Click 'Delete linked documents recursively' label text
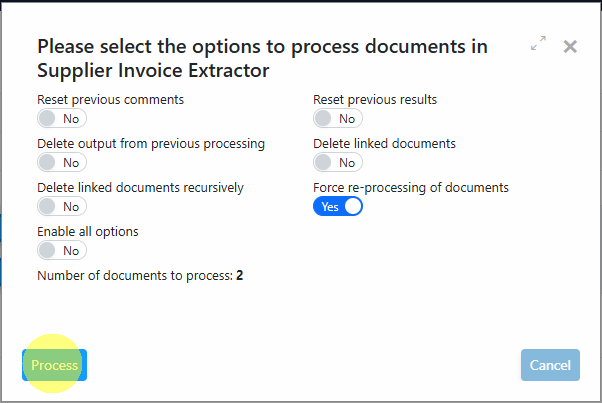602x403 pixels. 141,188
